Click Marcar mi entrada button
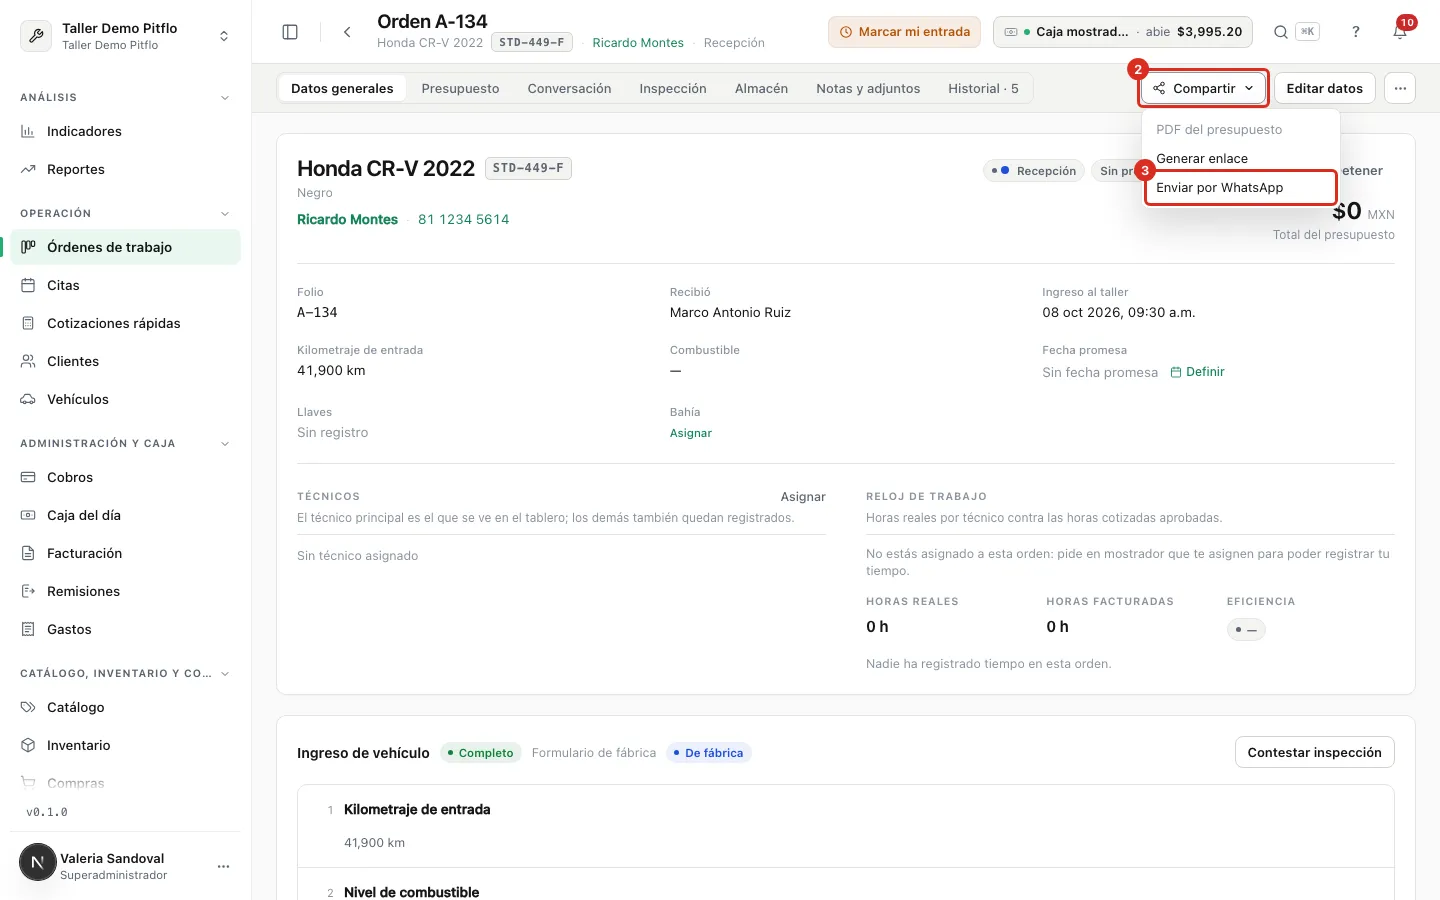Image resolution: width=1440 pixels, height=900 pixels. 904,32
